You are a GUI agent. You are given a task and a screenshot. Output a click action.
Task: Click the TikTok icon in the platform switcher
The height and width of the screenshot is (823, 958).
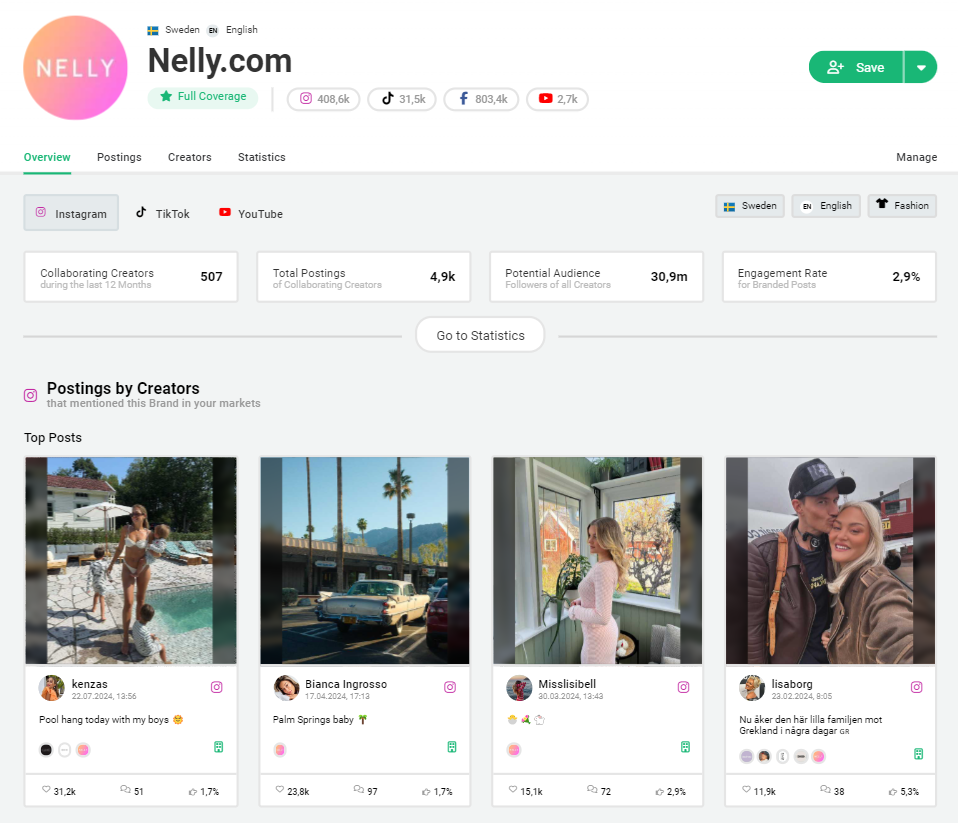141,213
